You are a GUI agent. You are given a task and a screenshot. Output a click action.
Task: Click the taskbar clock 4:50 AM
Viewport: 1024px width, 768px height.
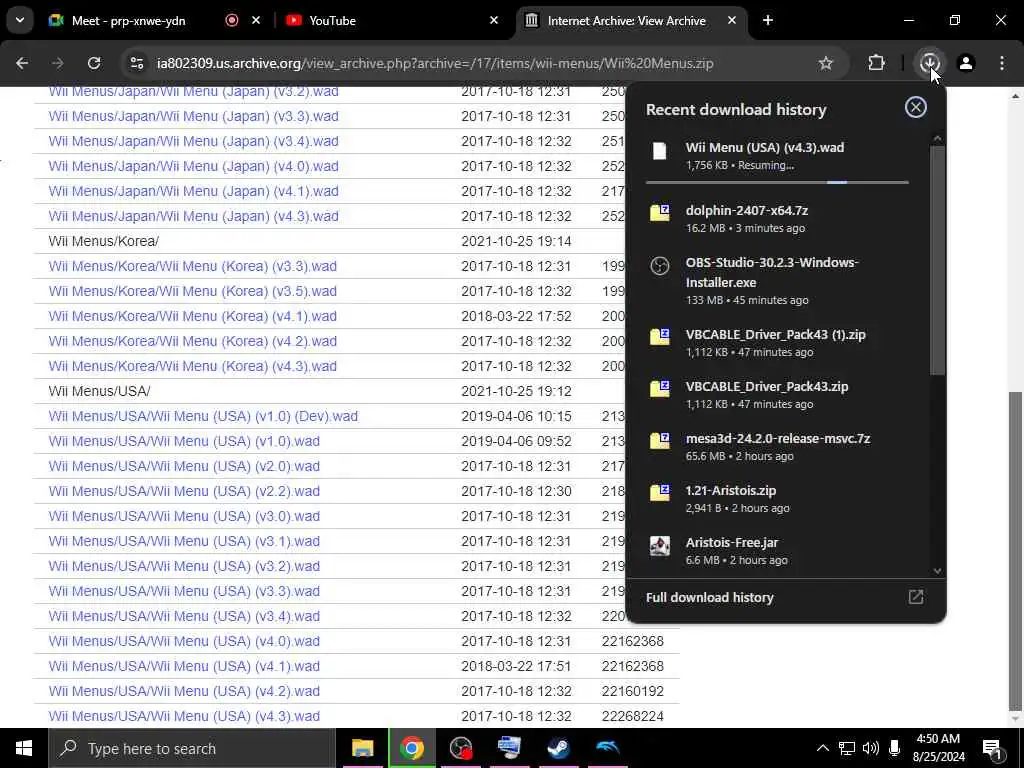point(938,739)
